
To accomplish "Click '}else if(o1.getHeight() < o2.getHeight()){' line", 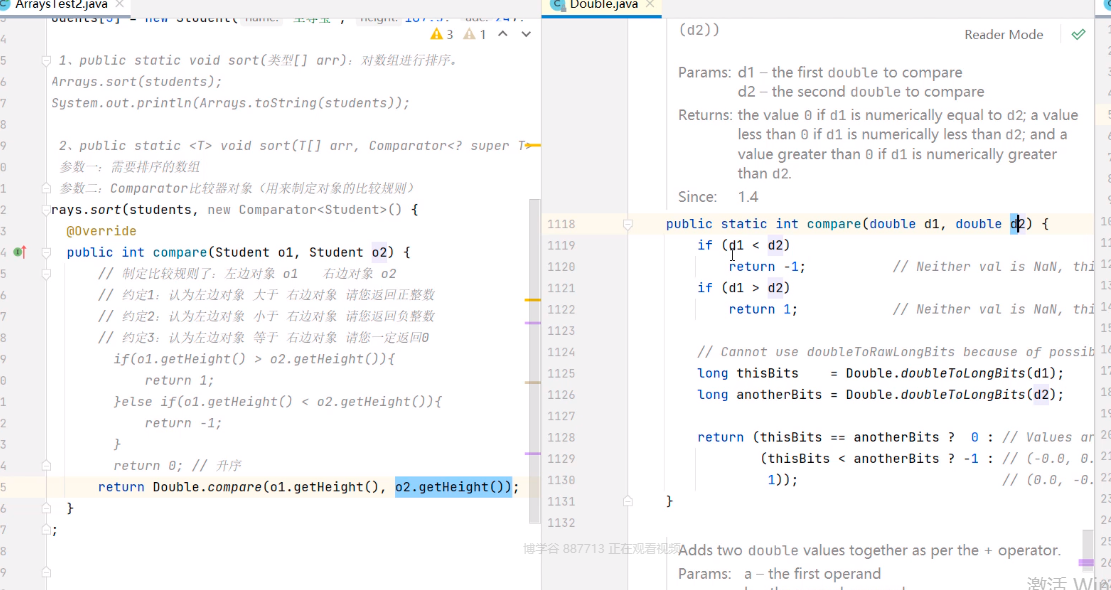I will coord(278,402).
